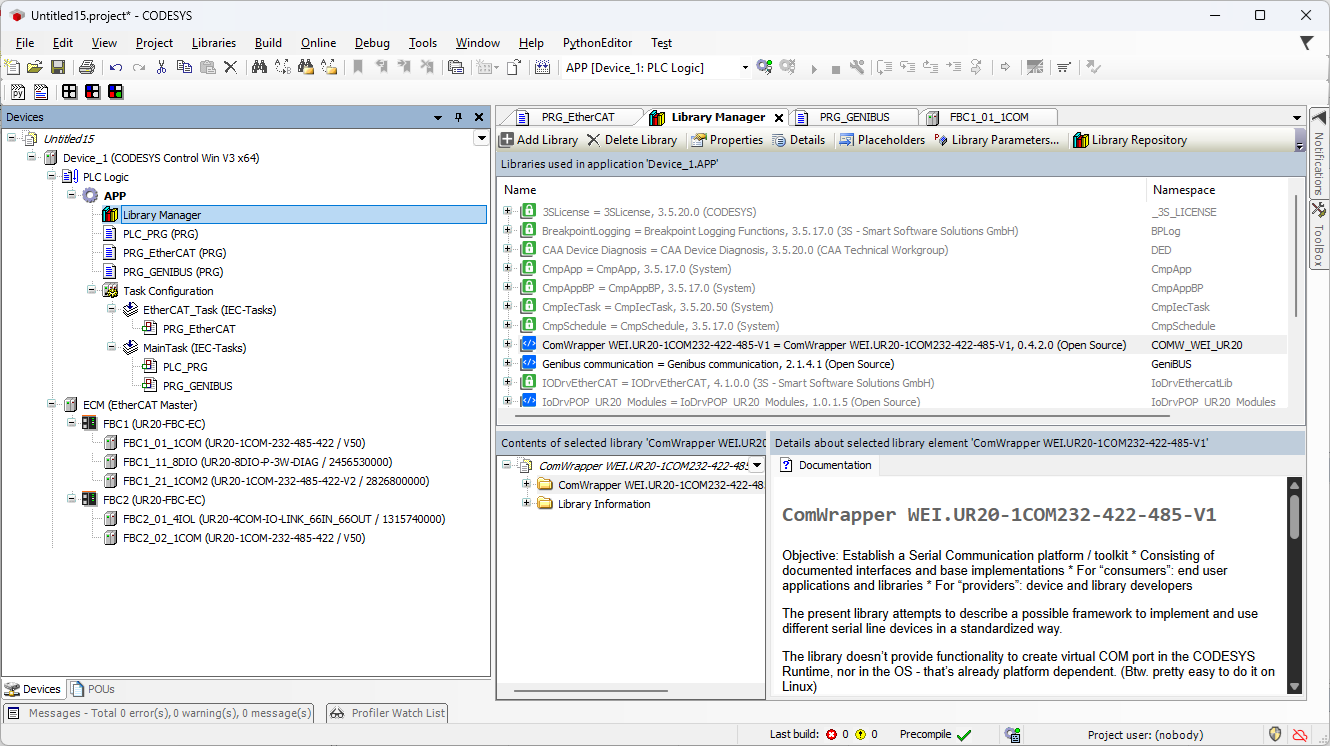Viewport: 1330px width, 746px height.
Task: Open the Library Repository dialog
Action: pos(1128,139)
